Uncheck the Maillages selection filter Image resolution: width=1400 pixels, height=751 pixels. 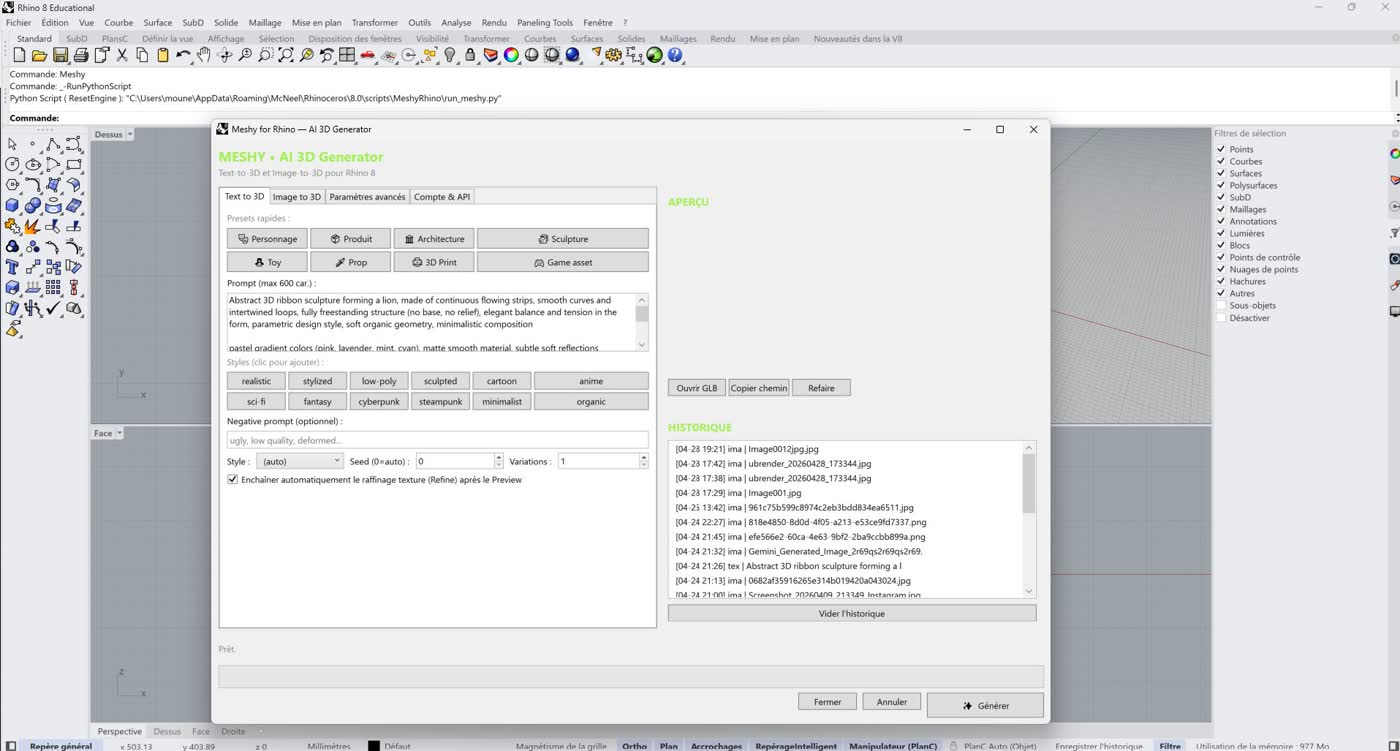pos(1221,210)
